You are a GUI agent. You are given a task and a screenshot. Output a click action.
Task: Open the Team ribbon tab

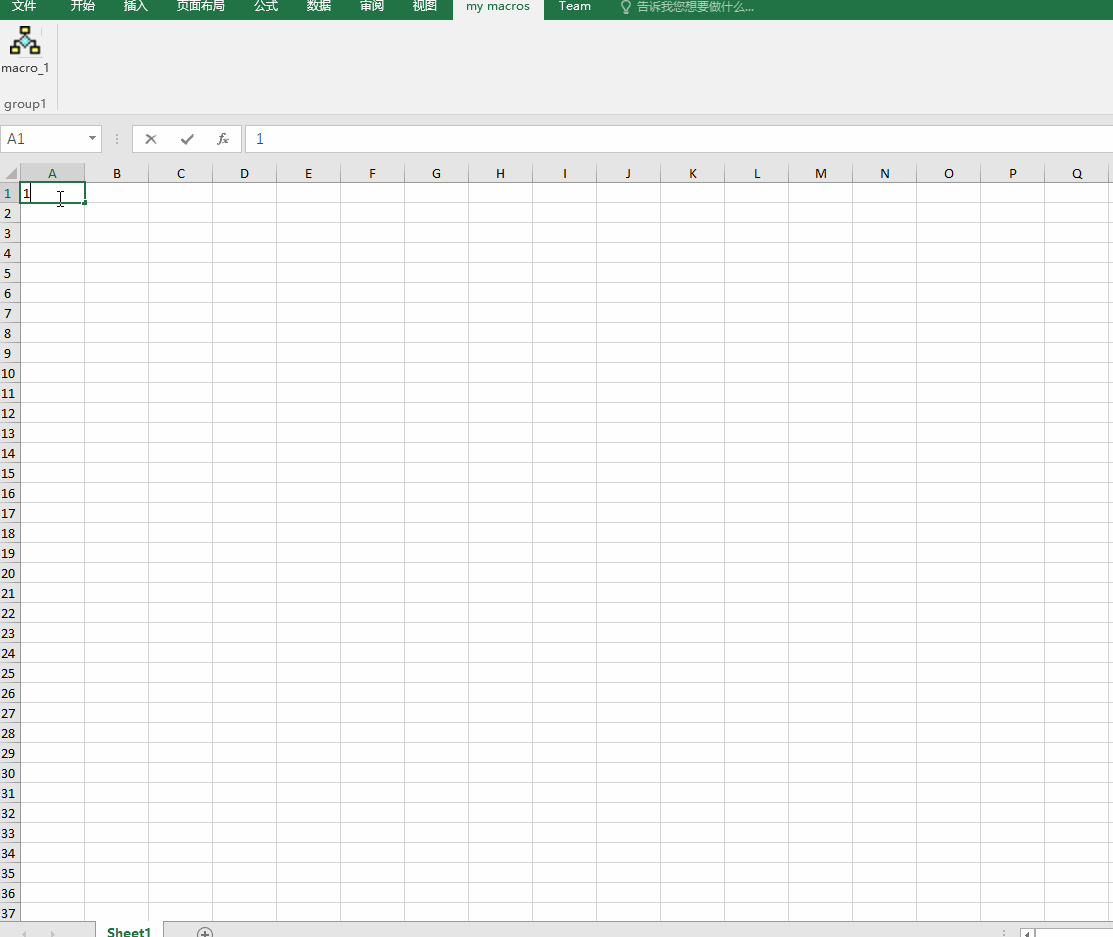tap(575, 6)
